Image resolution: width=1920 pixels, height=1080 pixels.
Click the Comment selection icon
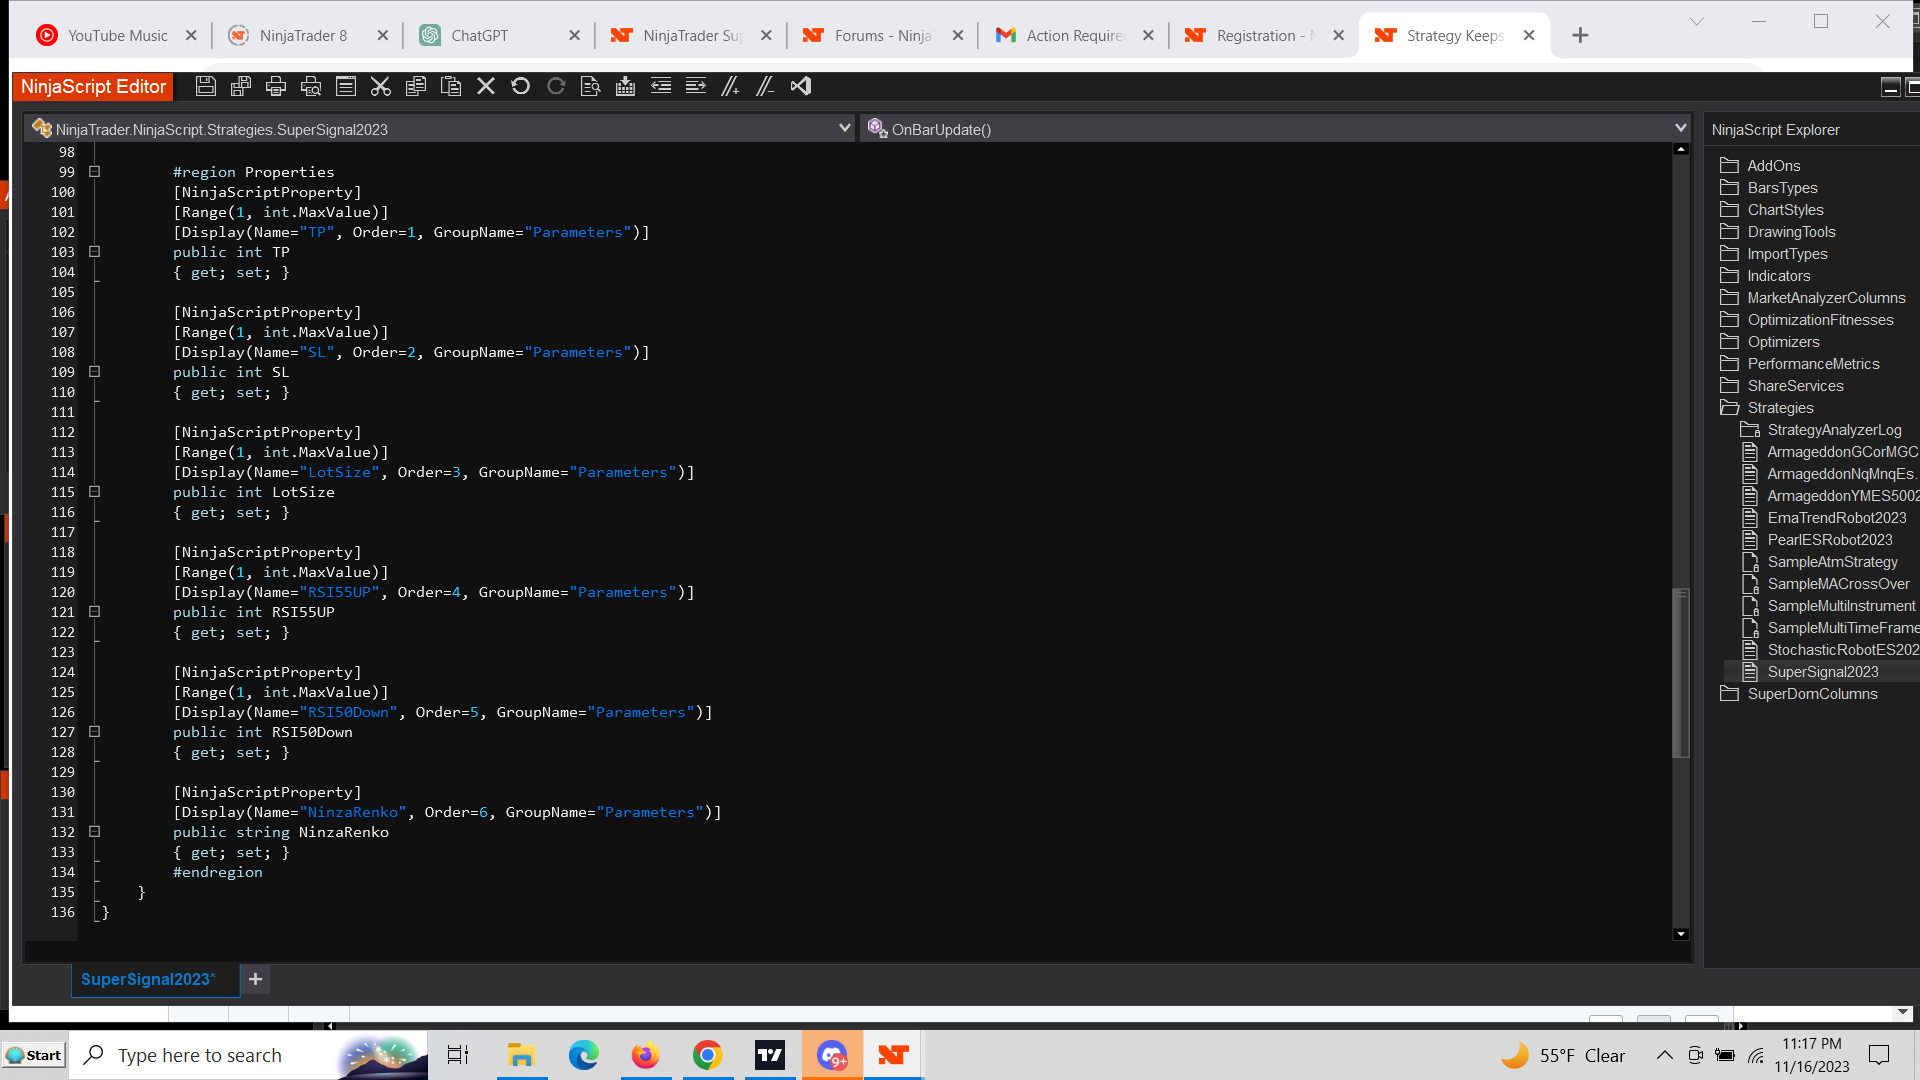[731, 87]
